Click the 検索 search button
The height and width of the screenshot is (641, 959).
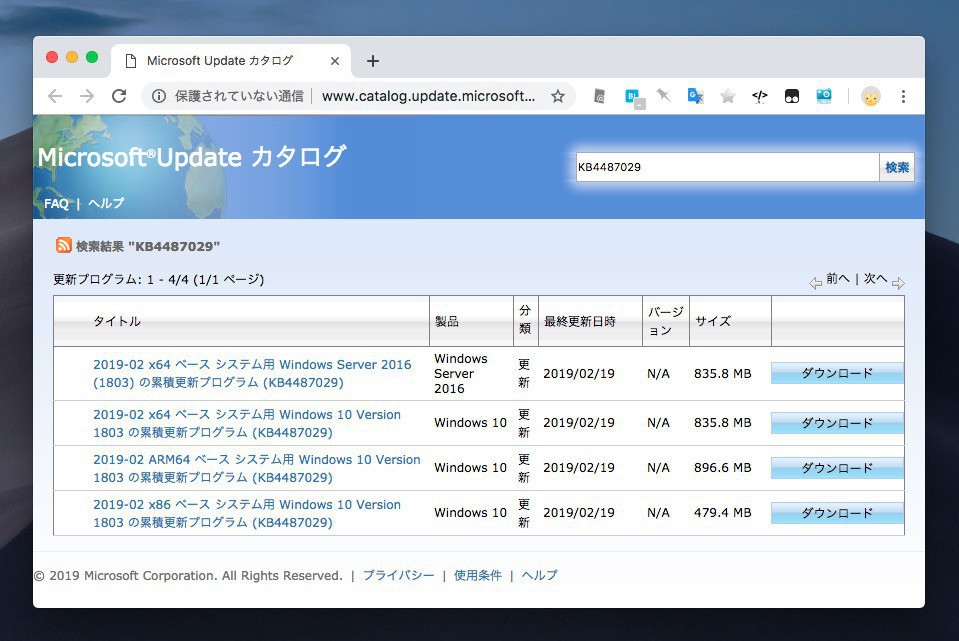(x=897, y=167)
